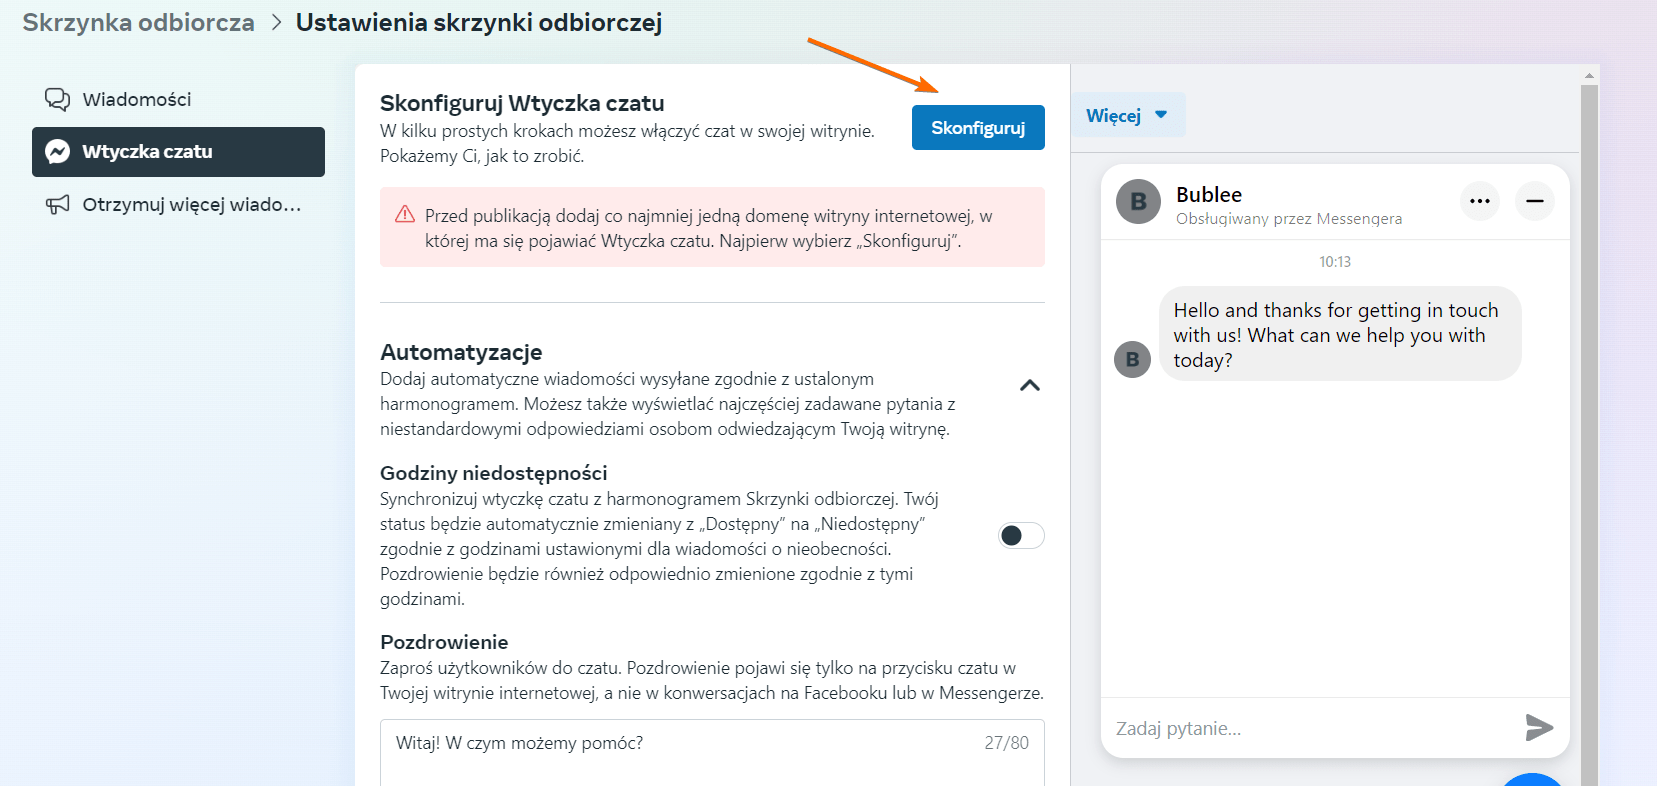Open the Wiadomości sidebar item

(x=136, y=99)
